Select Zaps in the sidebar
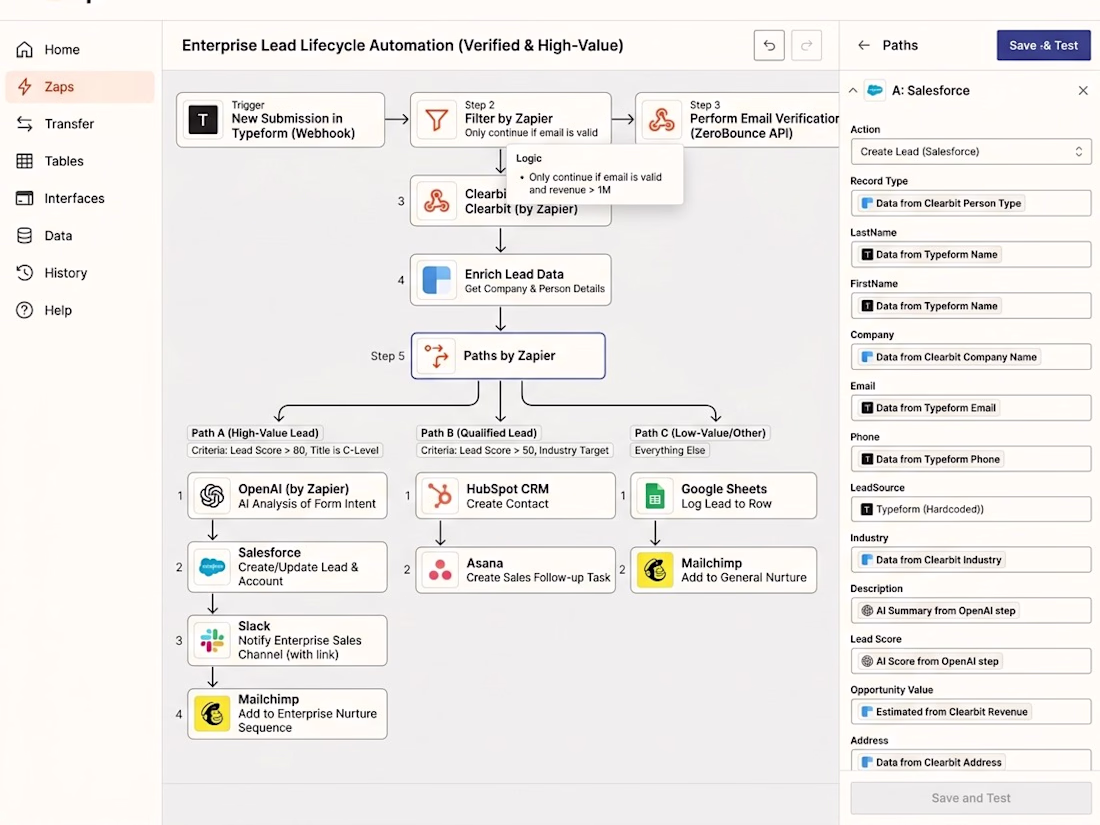1100x825 pixels. point(79,87)
